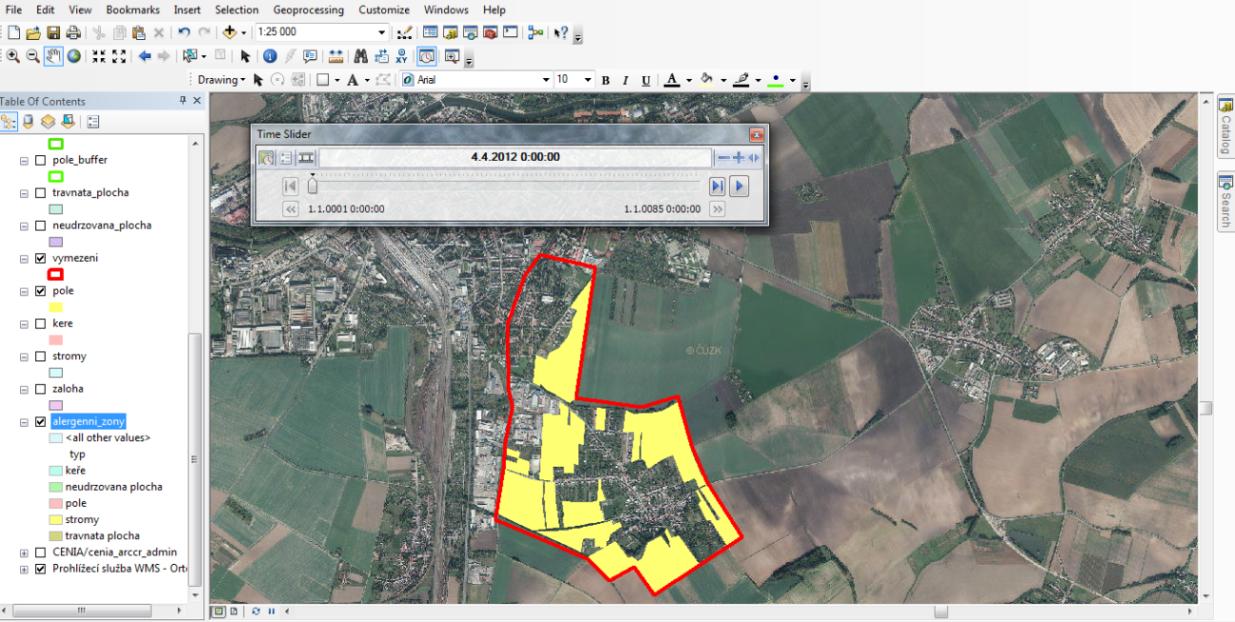Check the stromy layer checkbox
Viewport: 1235px width, 622px height.
[x=41, y=356]
